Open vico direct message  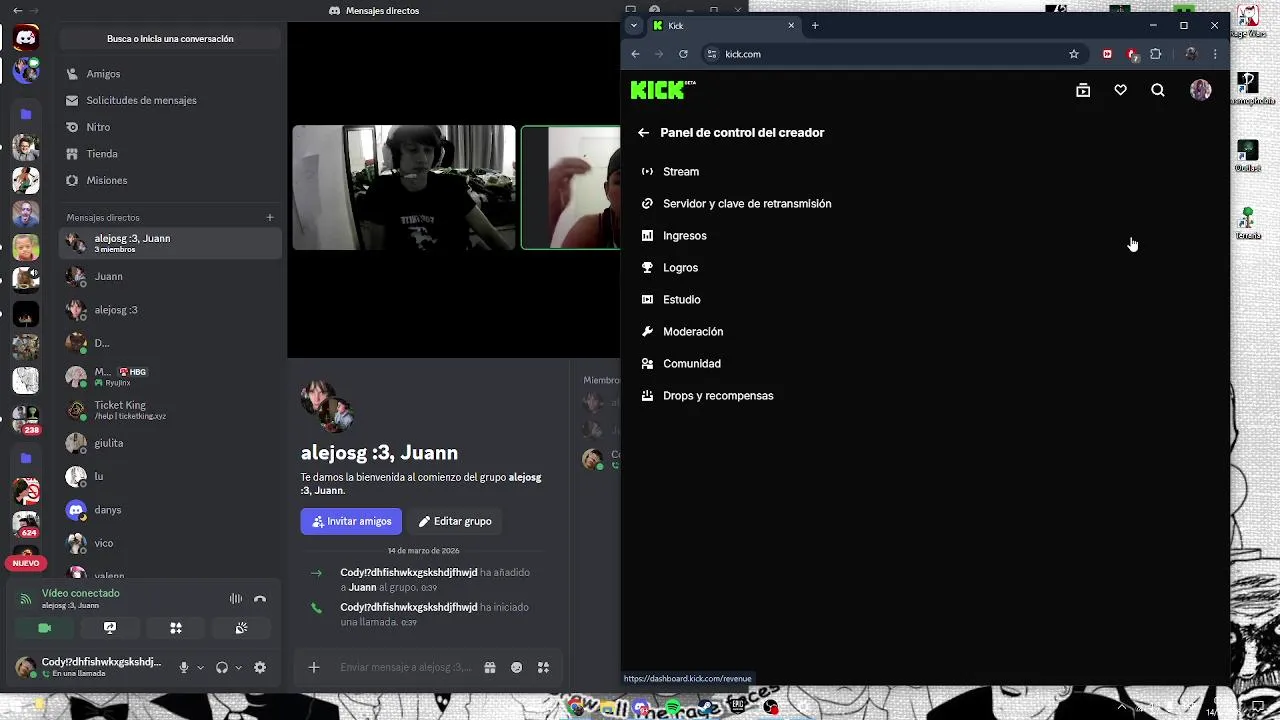tap(170, 543)
